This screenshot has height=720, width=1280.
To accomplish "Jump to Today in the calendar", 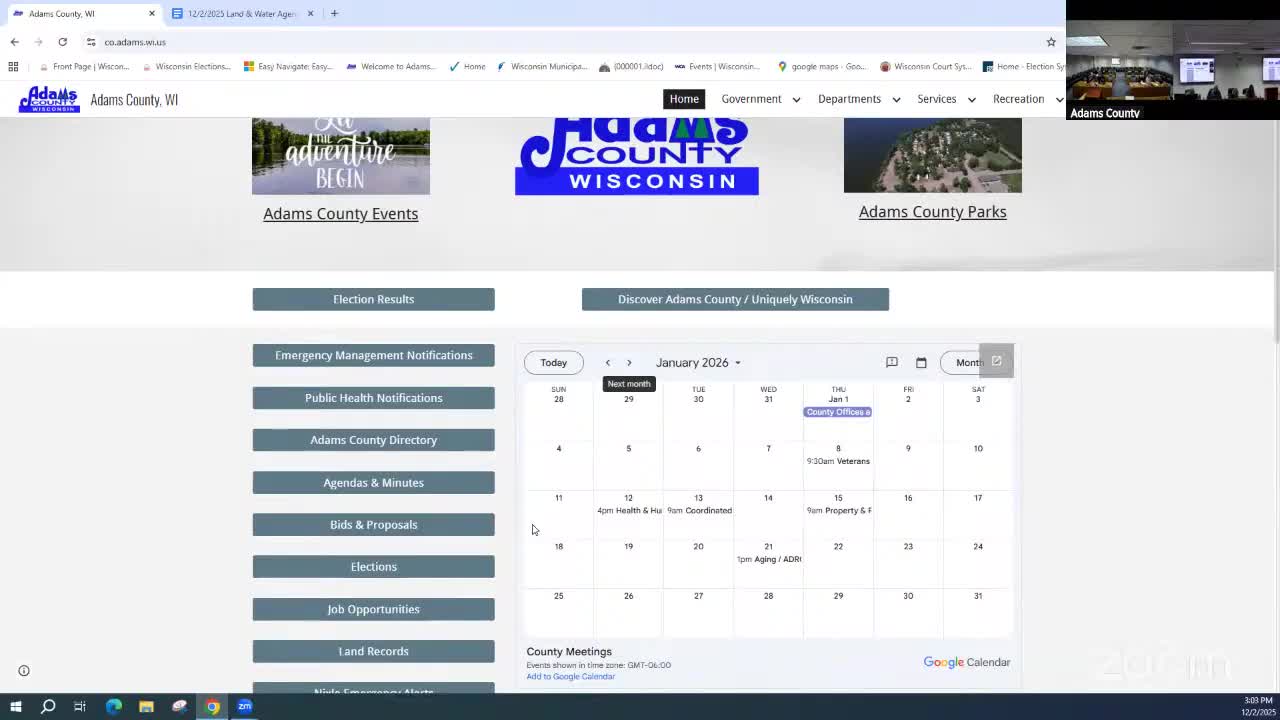I will (553, 362).
